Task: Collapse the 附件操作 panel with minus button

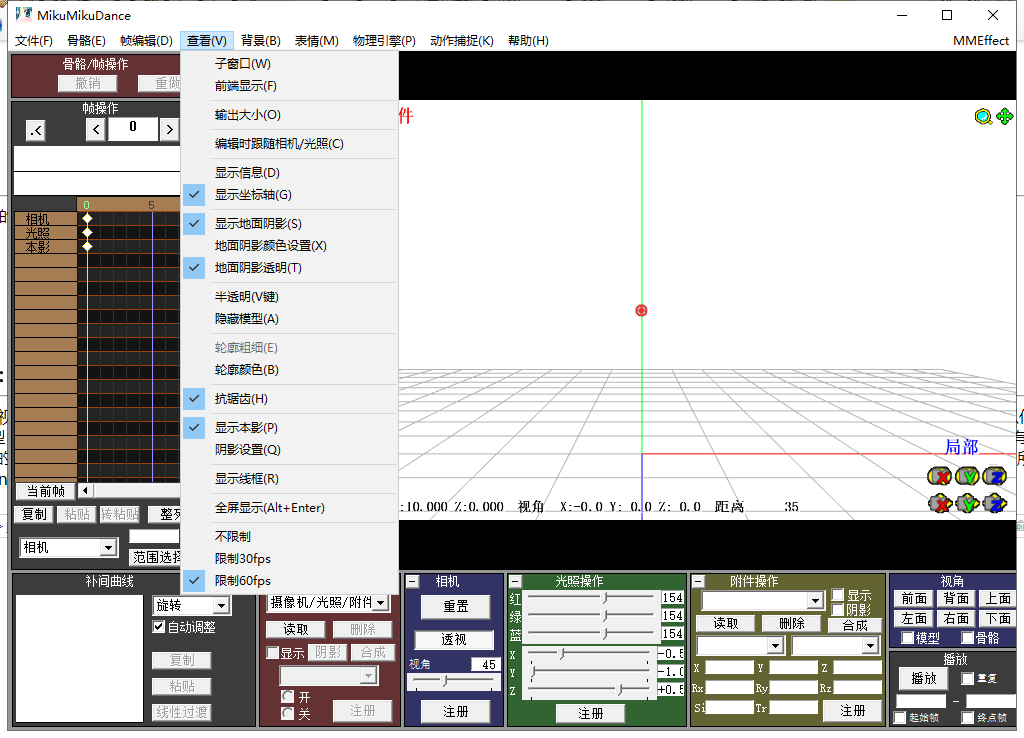Action: [x=698, y=581]
